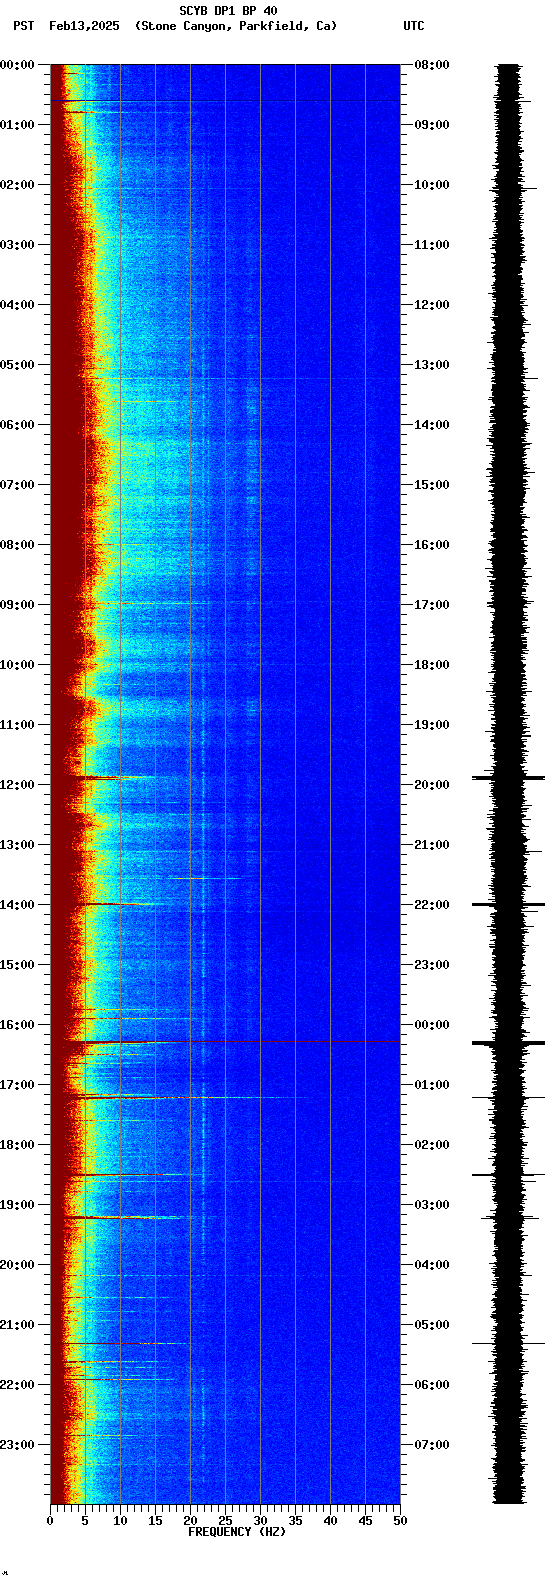Click the UTC time label "00:00"

pyautogui.click(x=432, y=1025)
